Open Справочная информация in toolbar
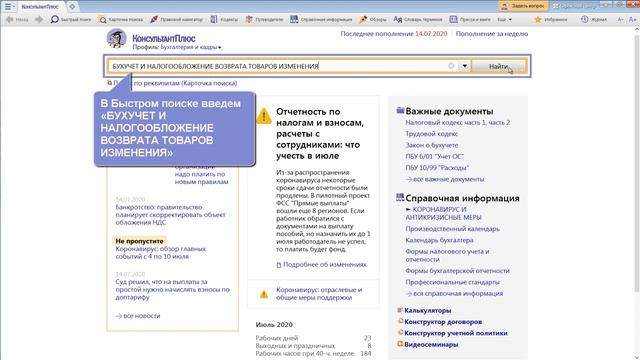The image size is (640, 360). click(x=321, y=19)
